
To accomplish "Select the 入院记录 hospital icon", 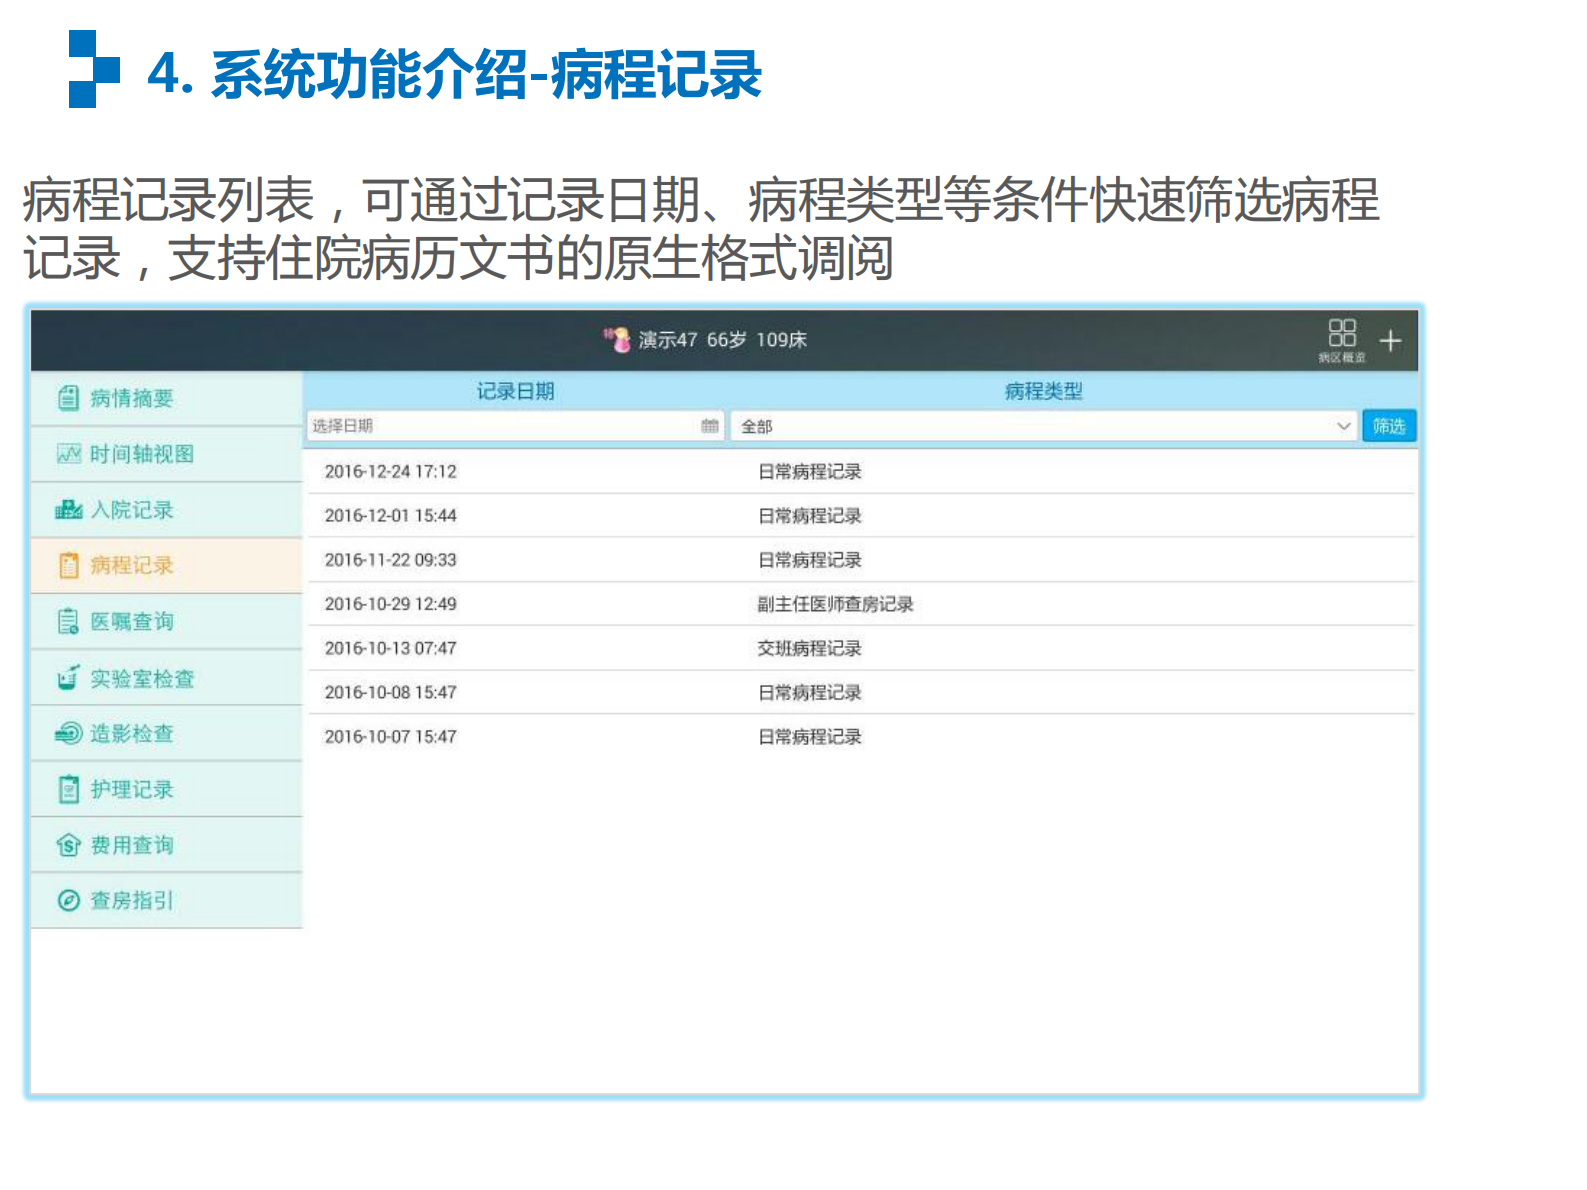I will [x=68, y=510].
